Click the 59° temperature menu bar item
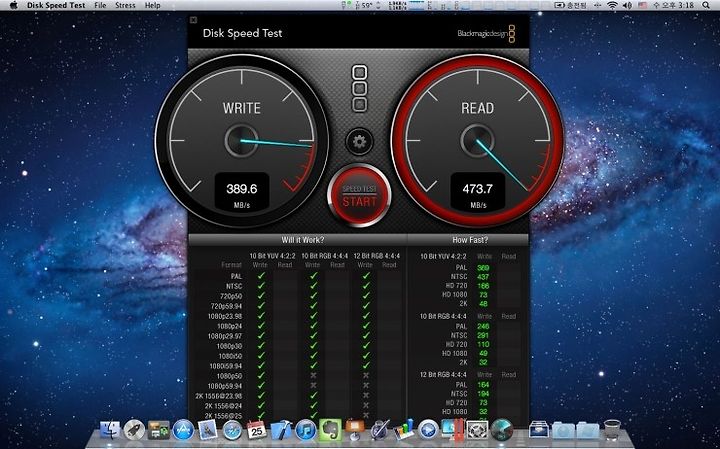The height and width of the screenshot is (449, 720). (366, 6)
